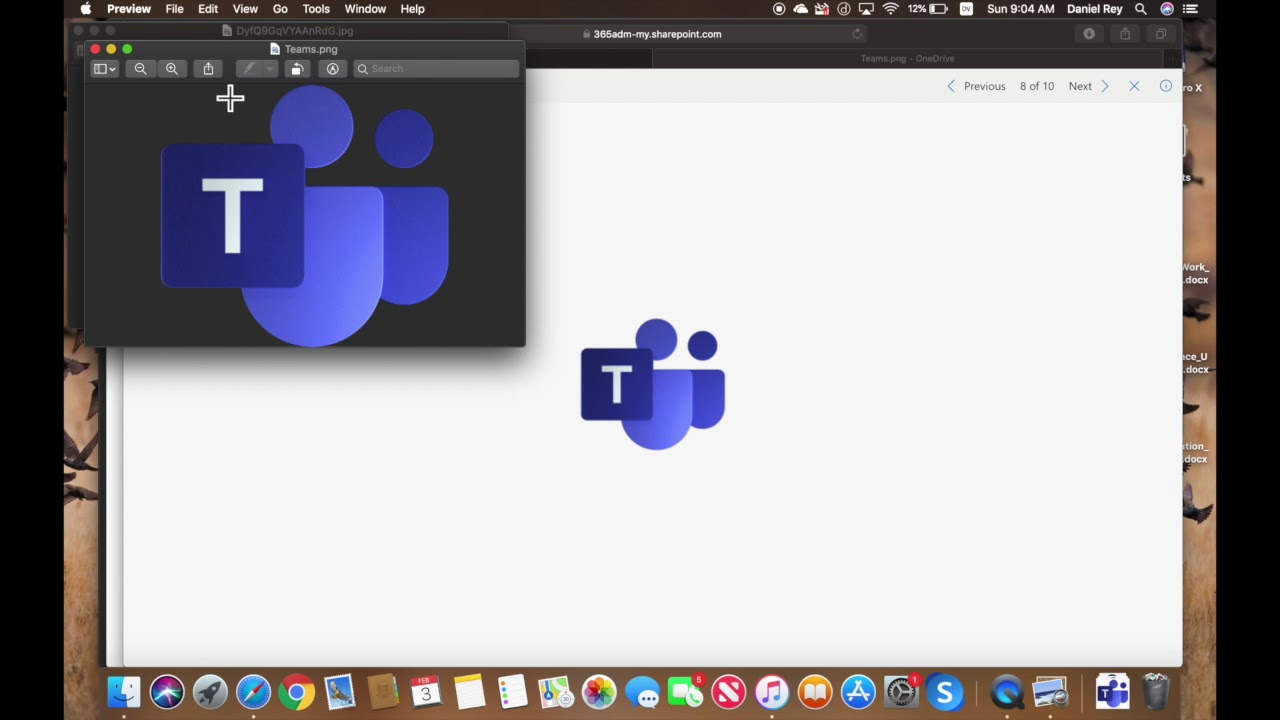Open System Preferences from the Dock
Image resolution: width=1280 pixels, height=720 pixels.
point(901,691)
